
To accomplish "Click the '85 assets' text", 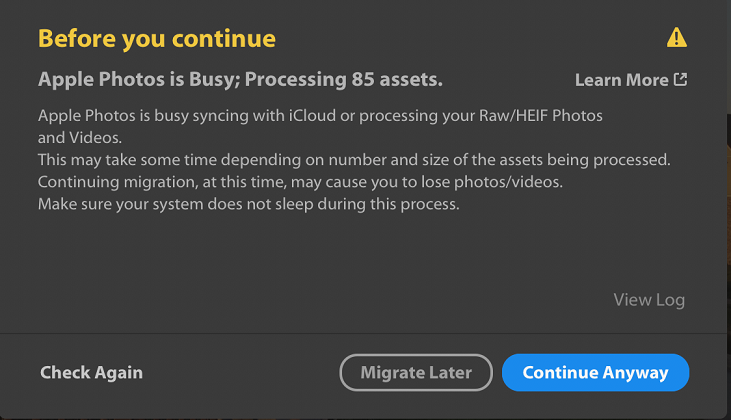I will pos(397,79).
